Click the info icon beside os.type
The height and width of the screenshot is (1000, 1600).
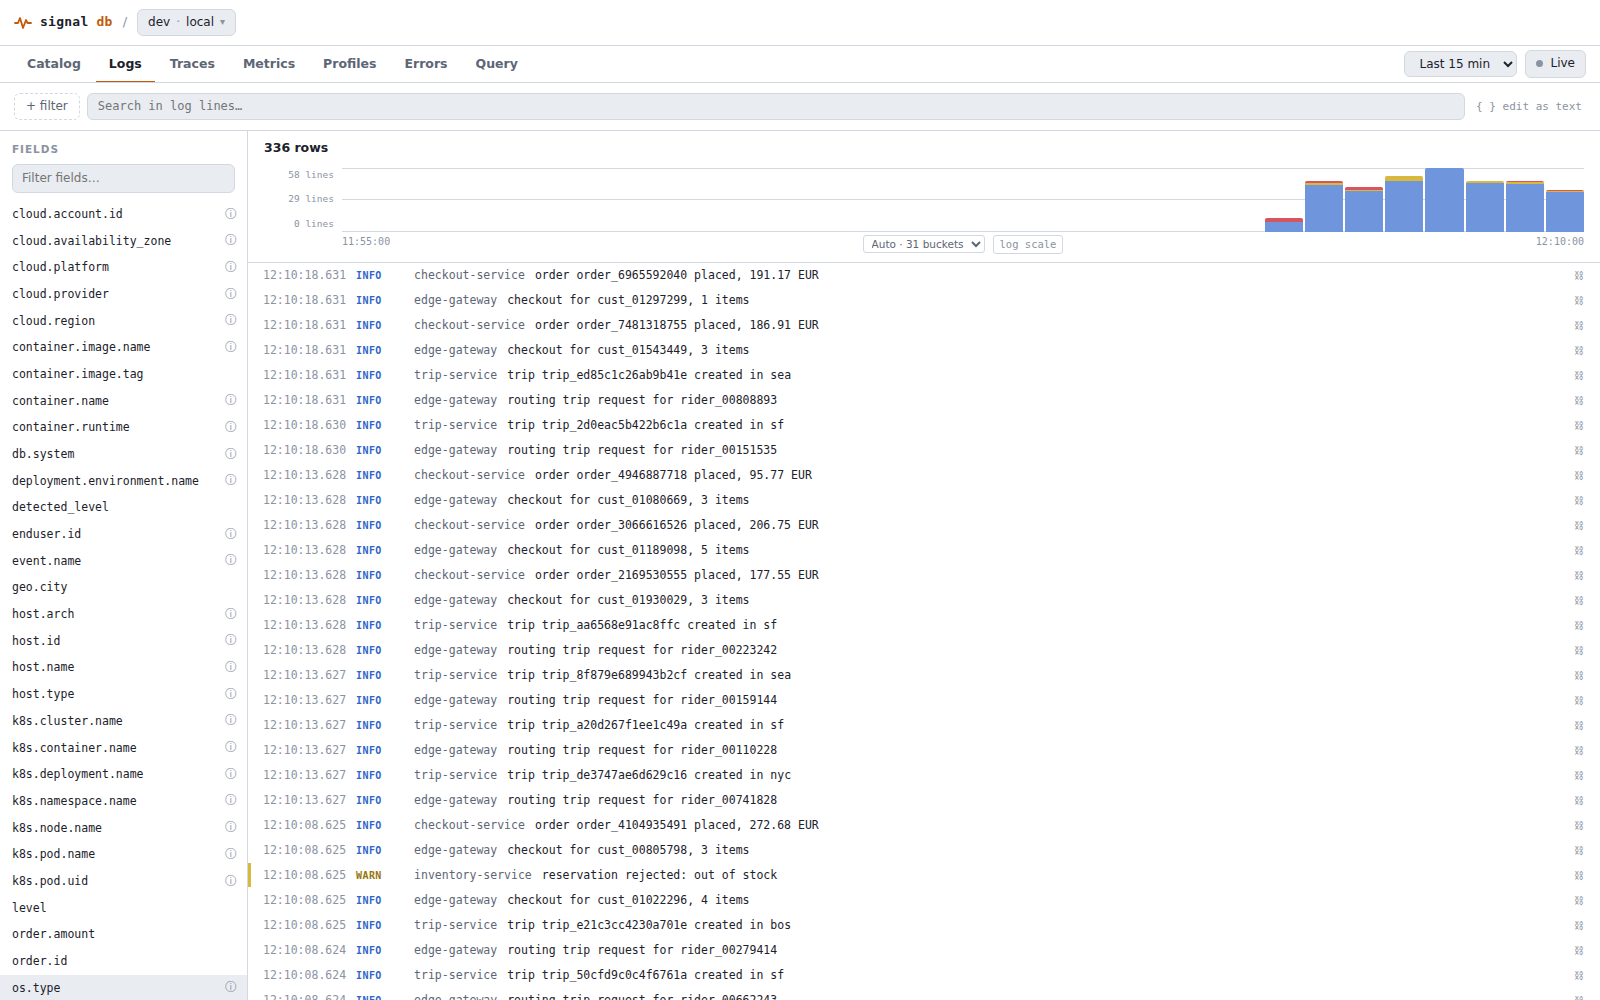tap(231, 987)
